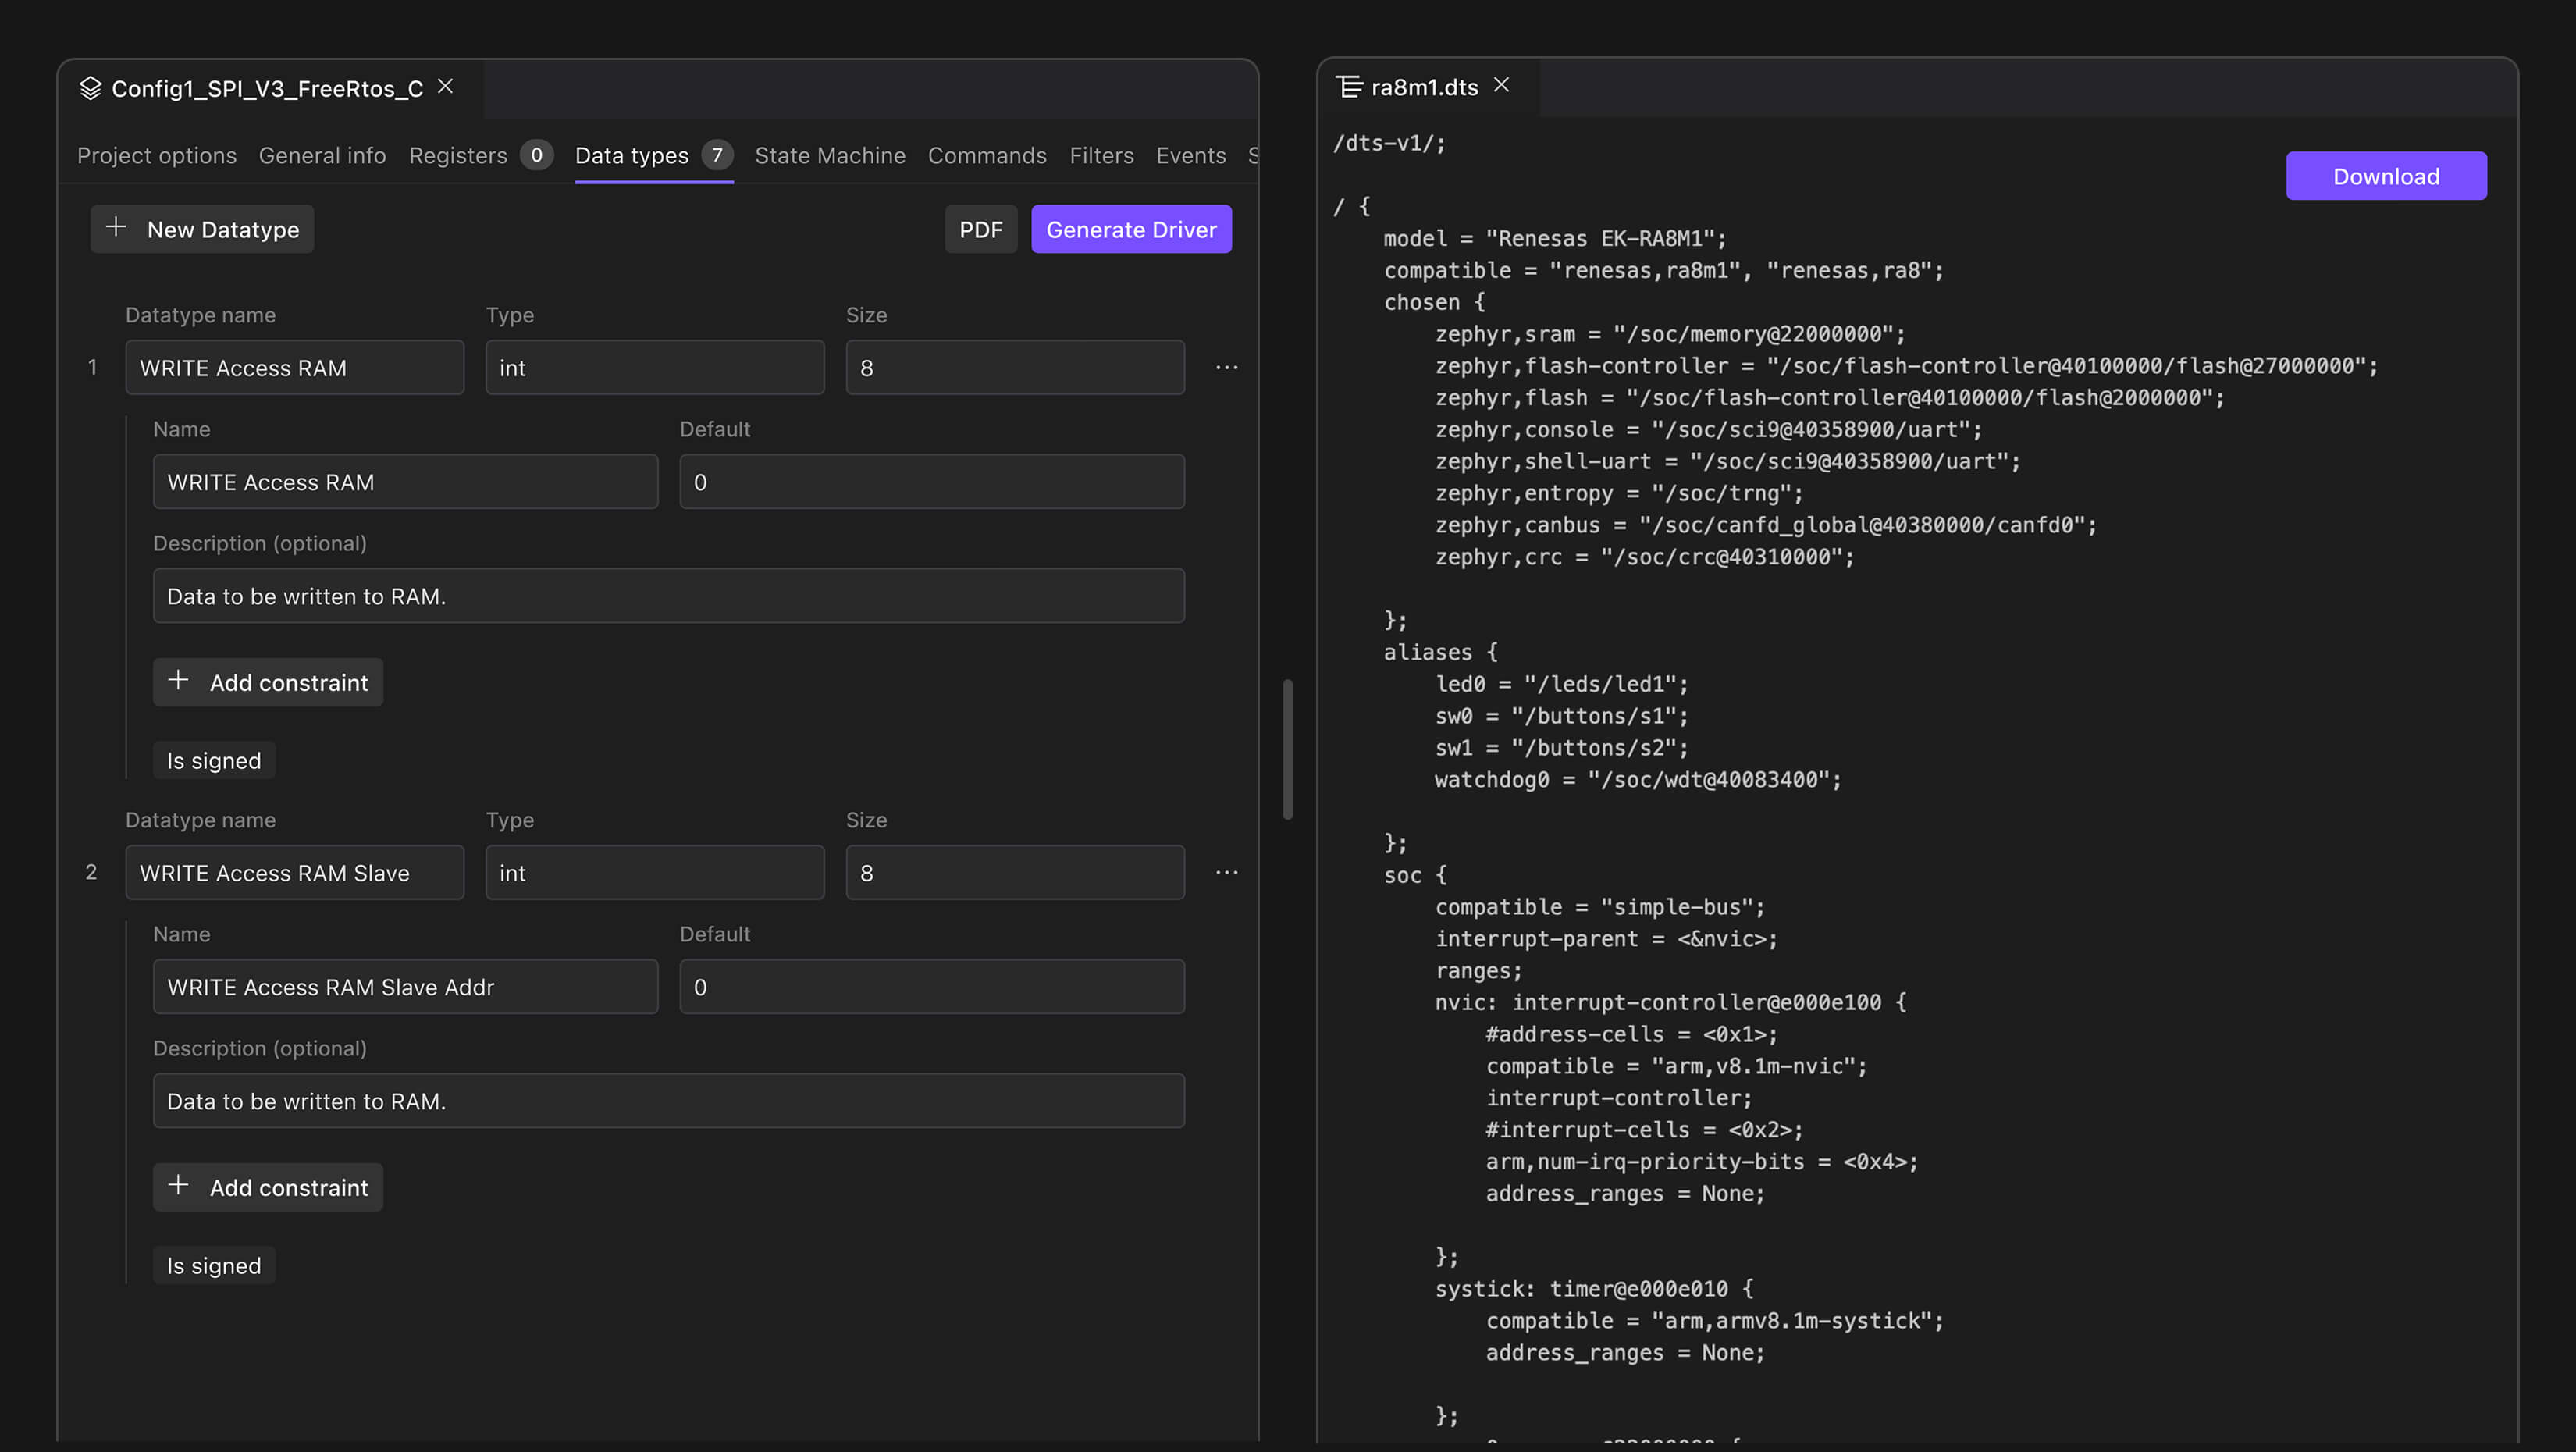Switch to the State Machine tab

tap(829, 156)
